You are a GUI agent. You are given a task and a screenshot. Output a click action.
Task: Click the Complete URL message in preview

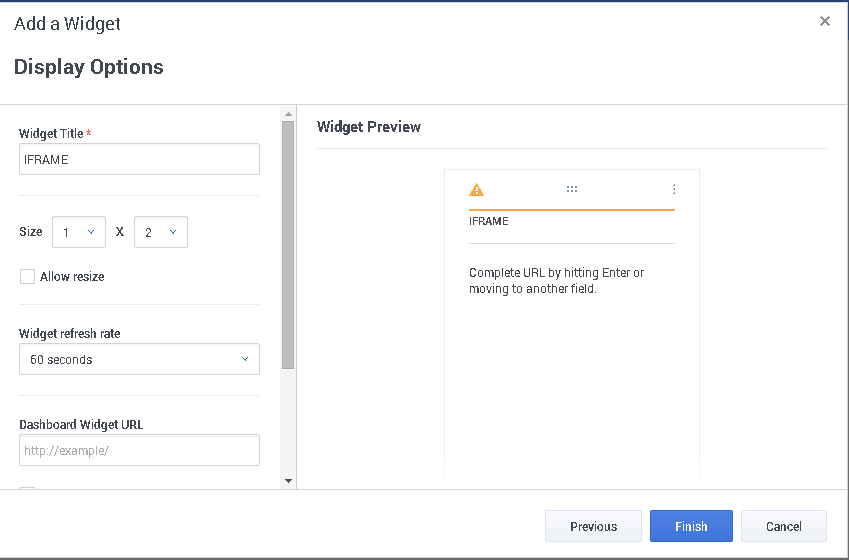(x=557, y=281)
